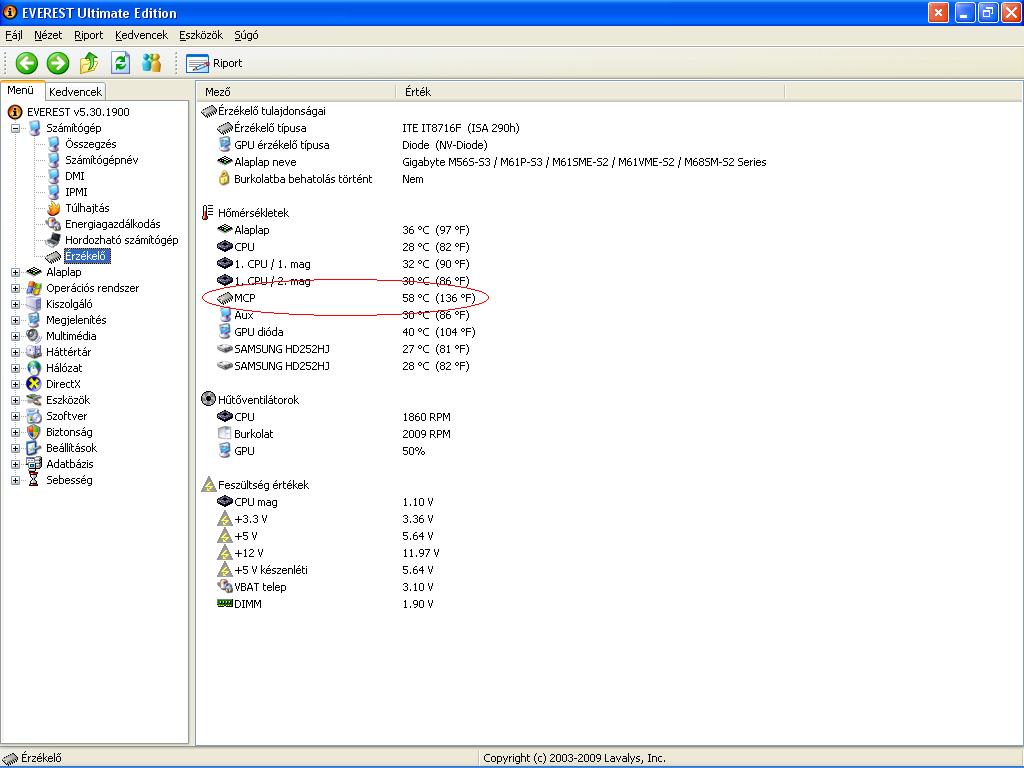Screen dimensions: 1024x768
Task: Click the Energiagazdálkodás power icon
Action: [54, 224]
